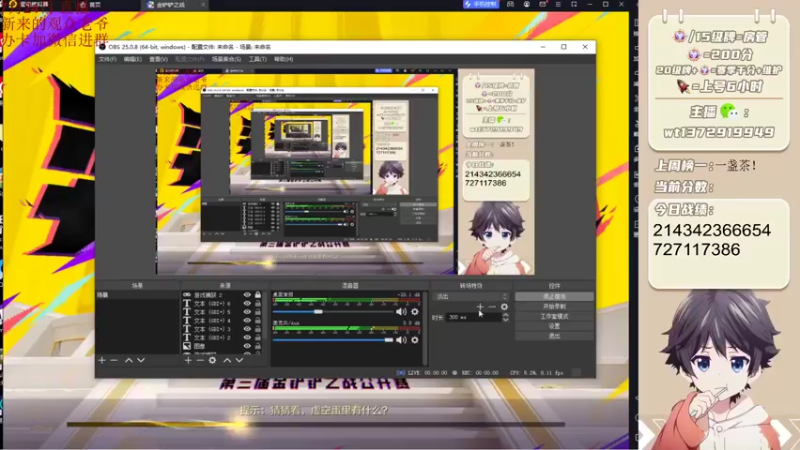800x450 pixels.
Task: Open transition properties gear icon
Action: point(504,307)
